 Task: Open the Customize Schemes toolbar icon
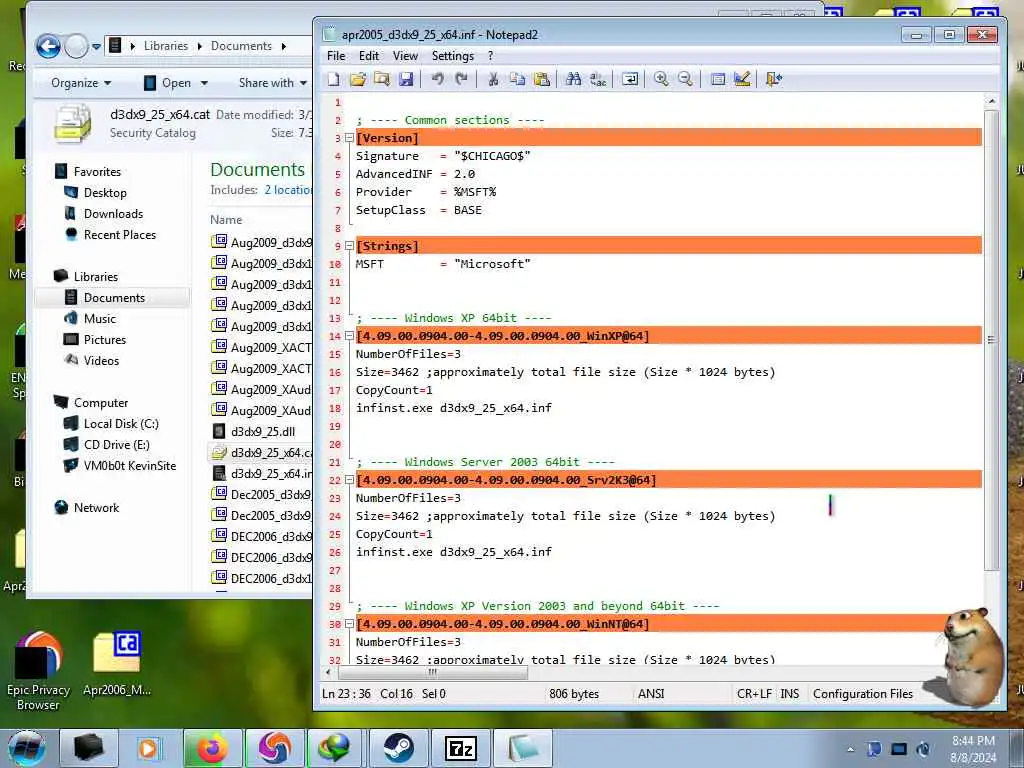pos(741,80)
